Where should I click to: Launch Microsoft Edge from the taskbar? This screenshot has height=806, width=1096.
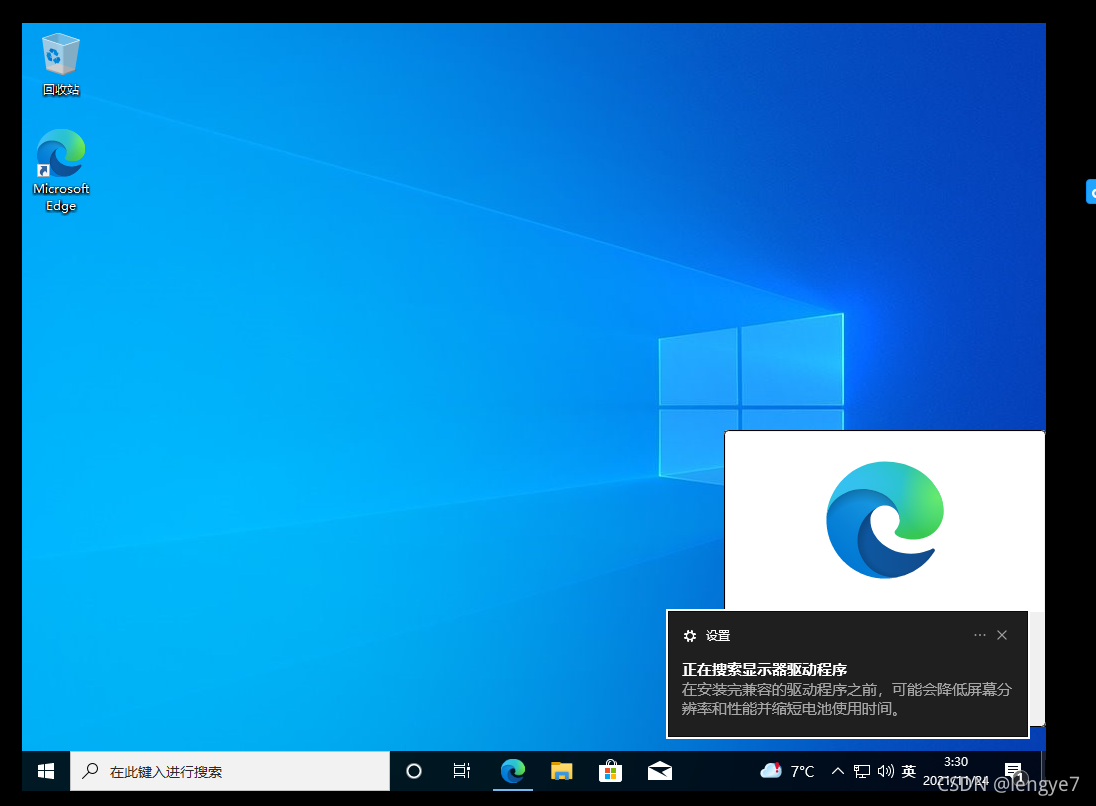[513, 771]
